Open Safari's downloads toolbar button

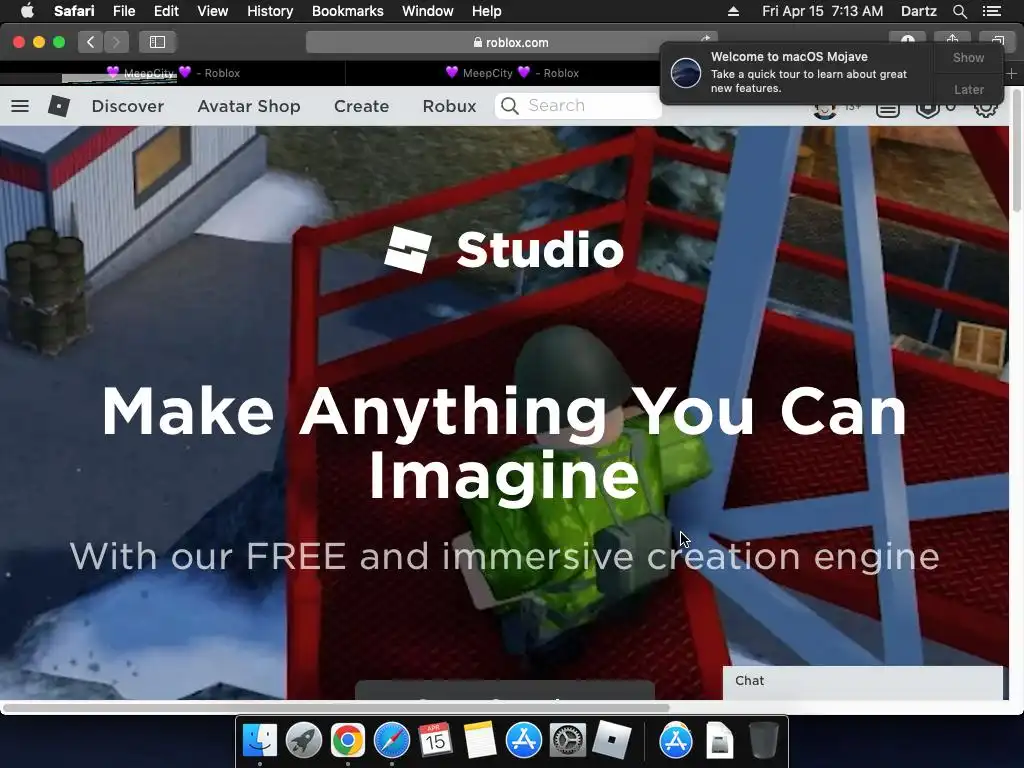click(x=908, y=39)
